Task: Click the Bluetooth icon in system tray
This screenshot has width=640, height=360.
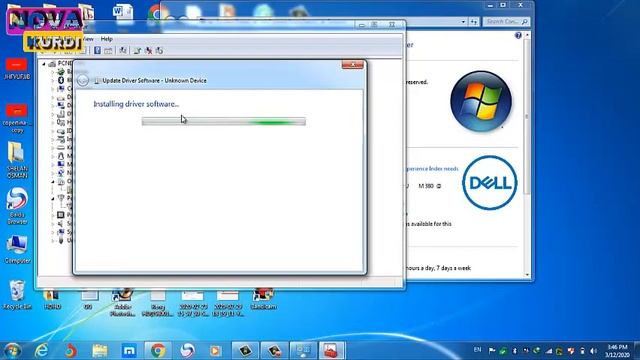Action: tap(515, 351)
